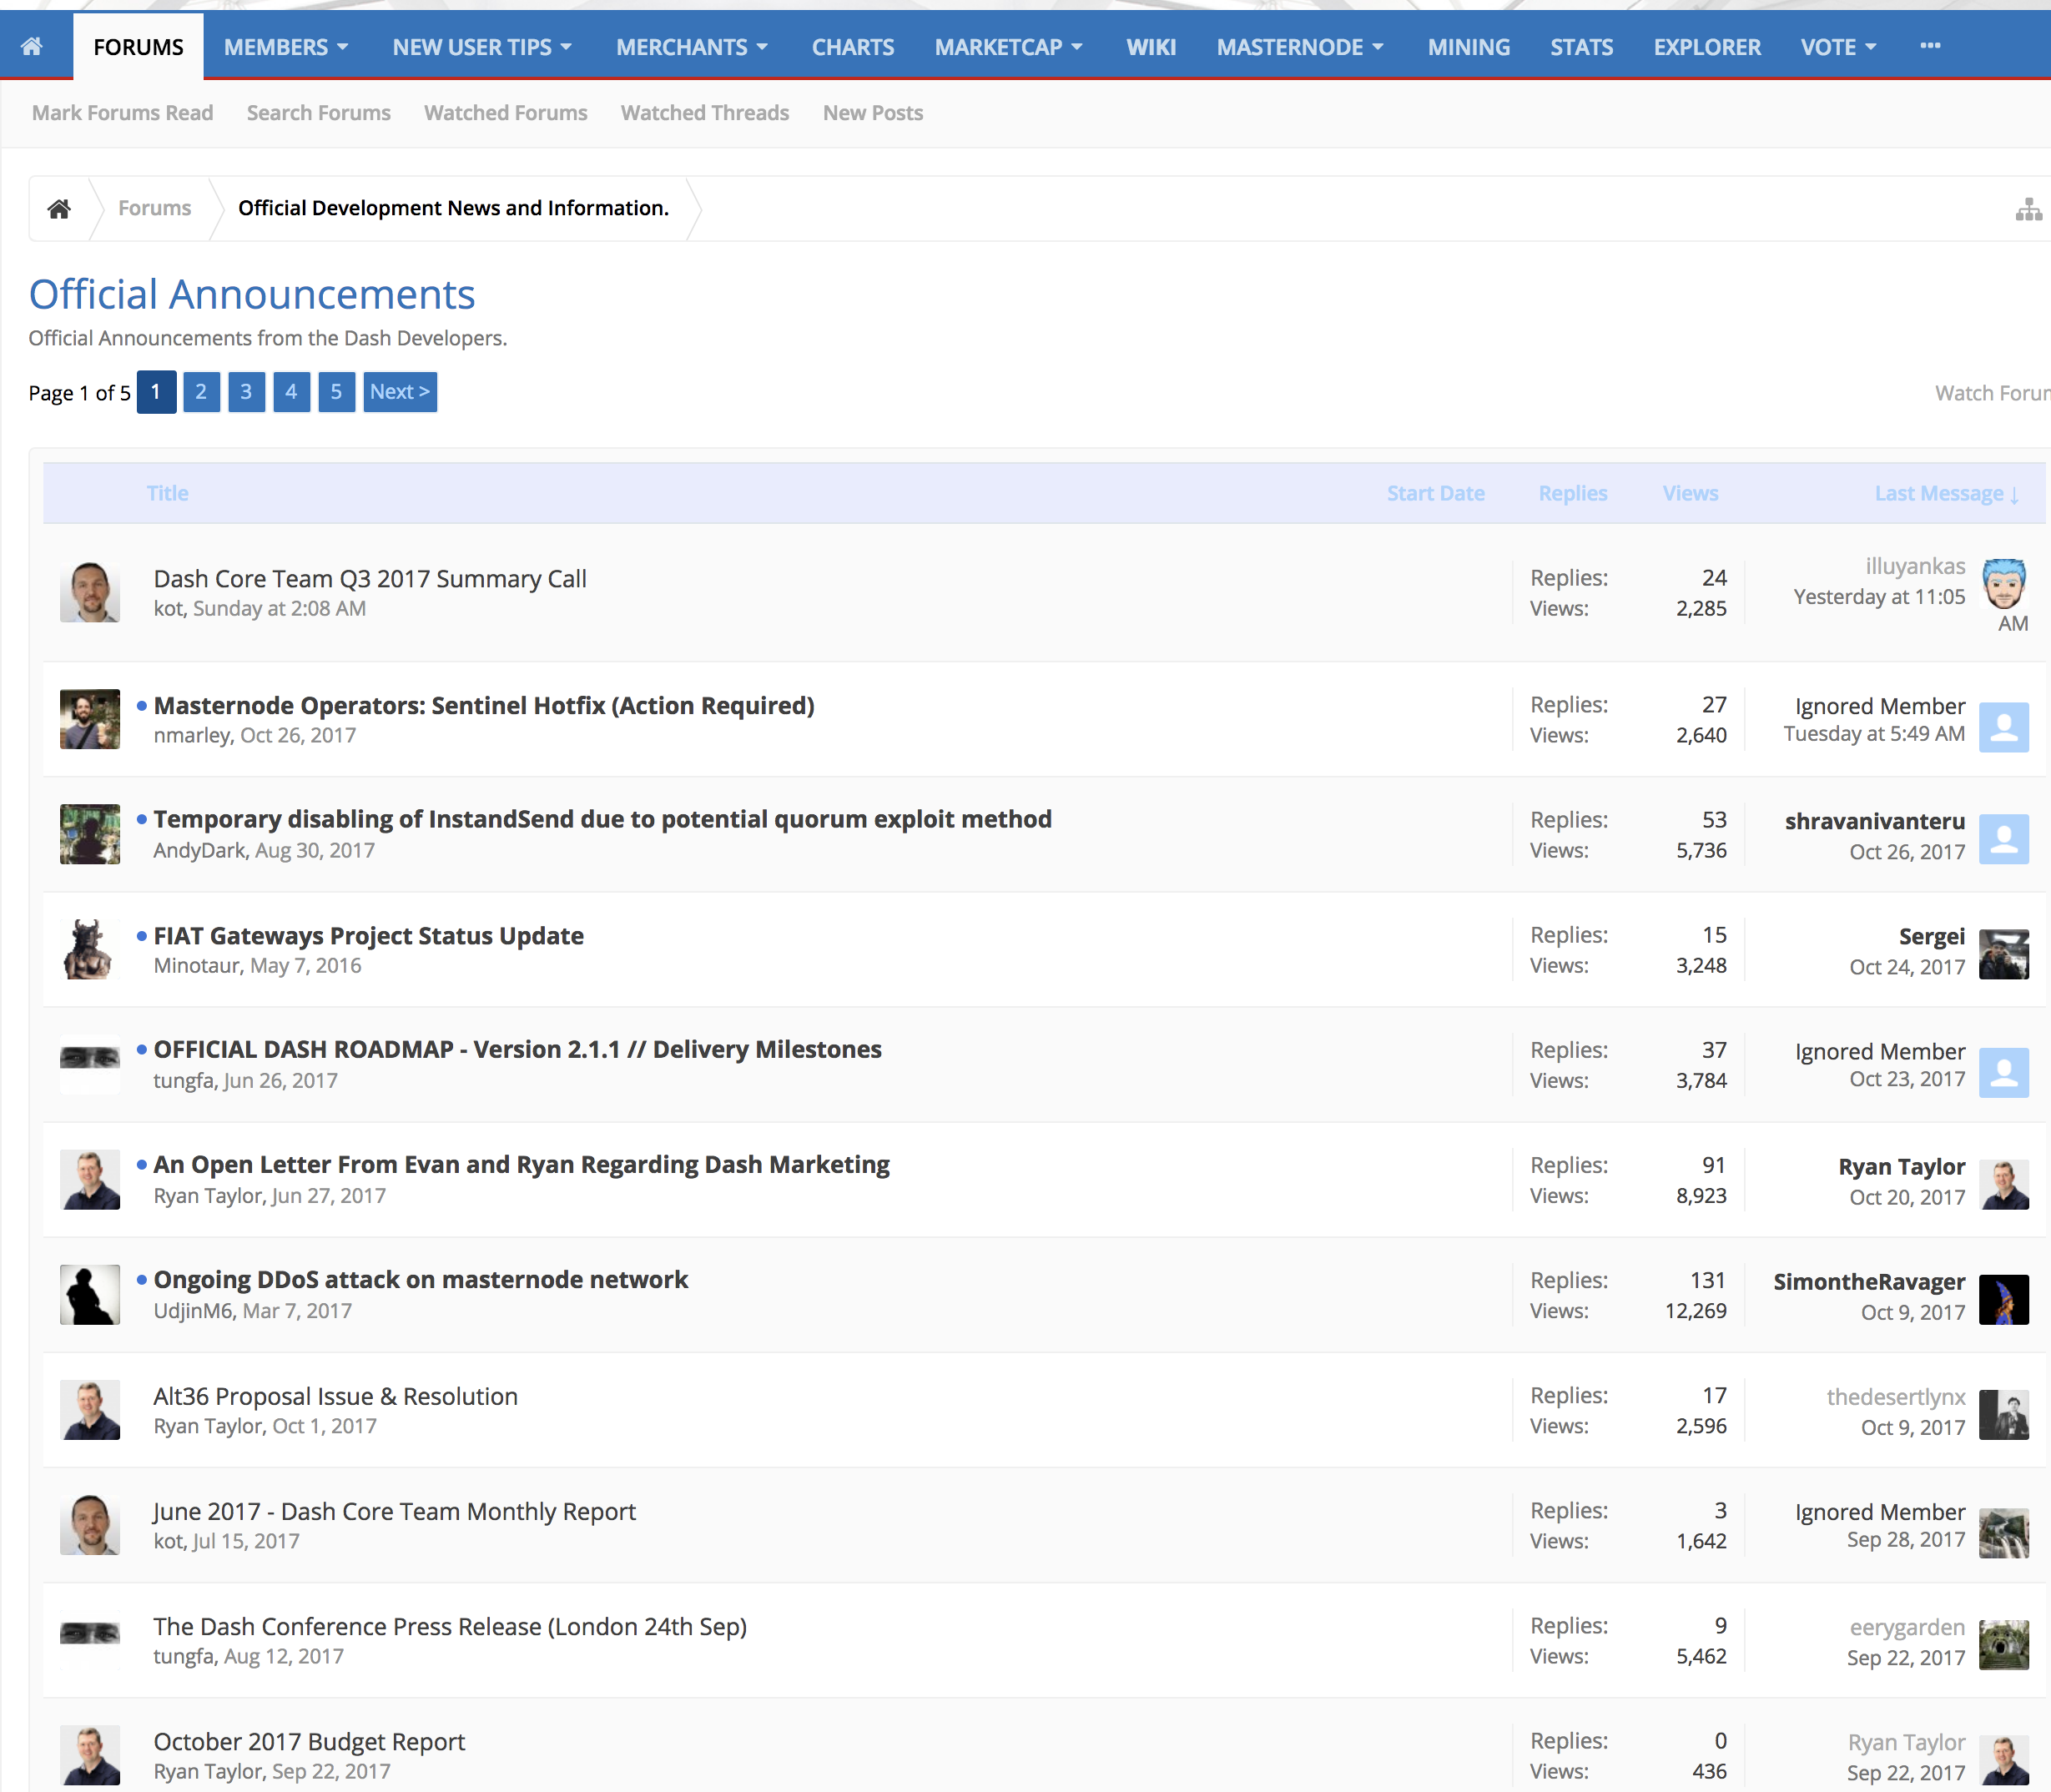The image size is (2051, 1792).
Task: Click UdjinM6's silhouette avatar
Action: (90, 1295)
